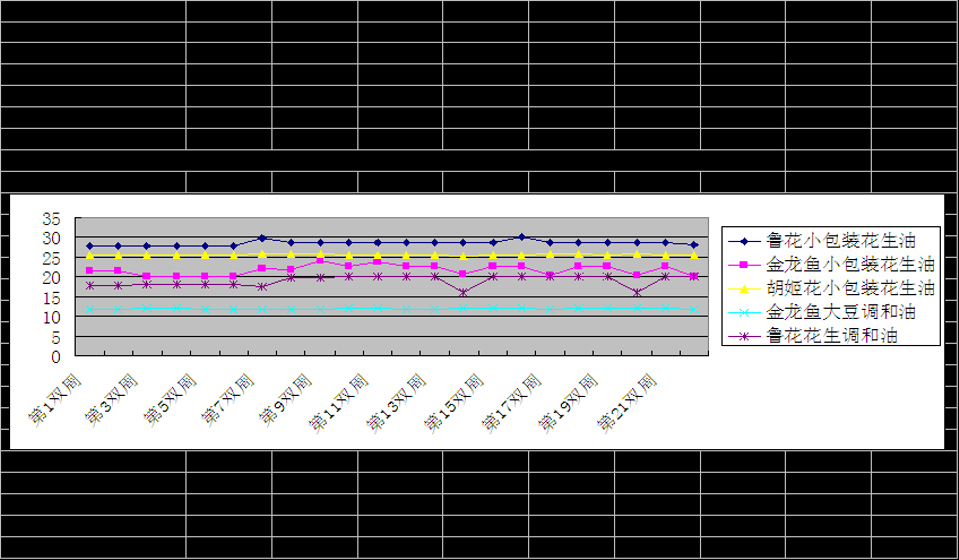
Task: Select the 胡姬花小包装花生油 legend label
Action: click(850, 288)
